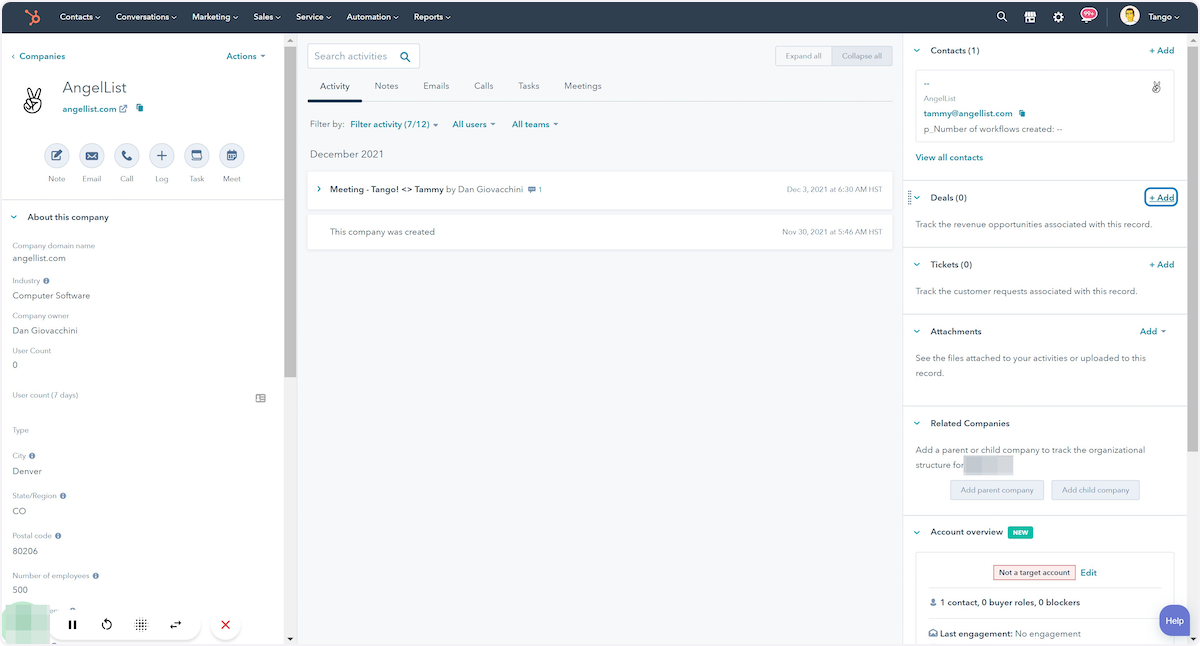Collapse the Tickets (0) section
The image size is (1200, 646).
click(x=917, y=265)
